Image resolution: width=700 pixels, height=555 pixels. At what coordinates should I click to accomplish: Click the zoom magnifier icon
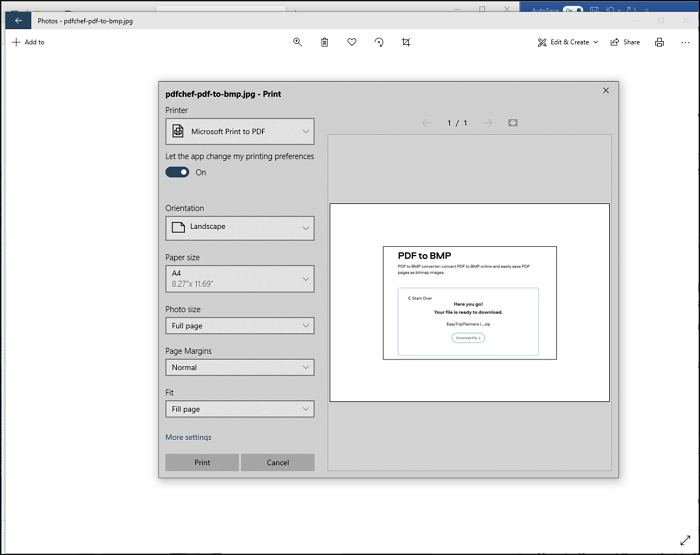click(297, 42)
